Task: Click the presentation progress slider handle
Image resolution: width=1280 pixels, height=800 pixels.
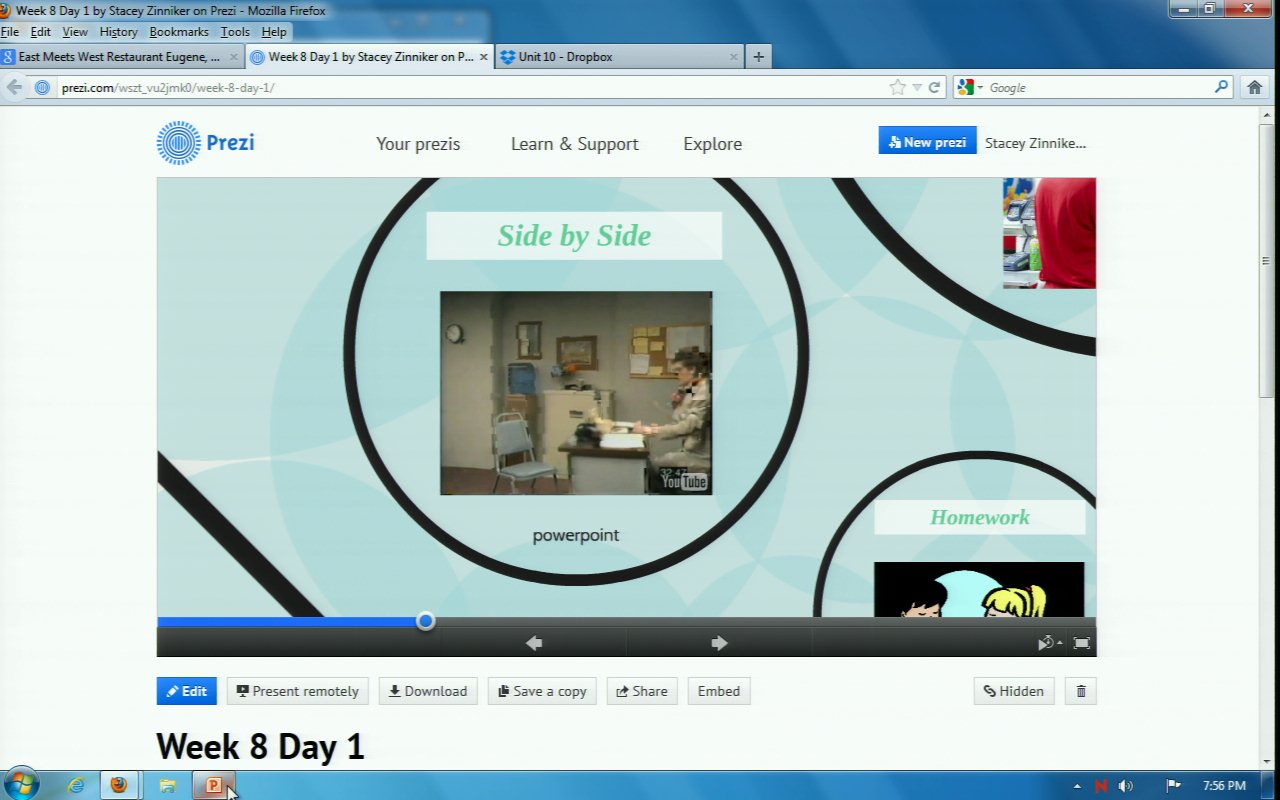Action: pyautogui.click(x=425, y=621)
